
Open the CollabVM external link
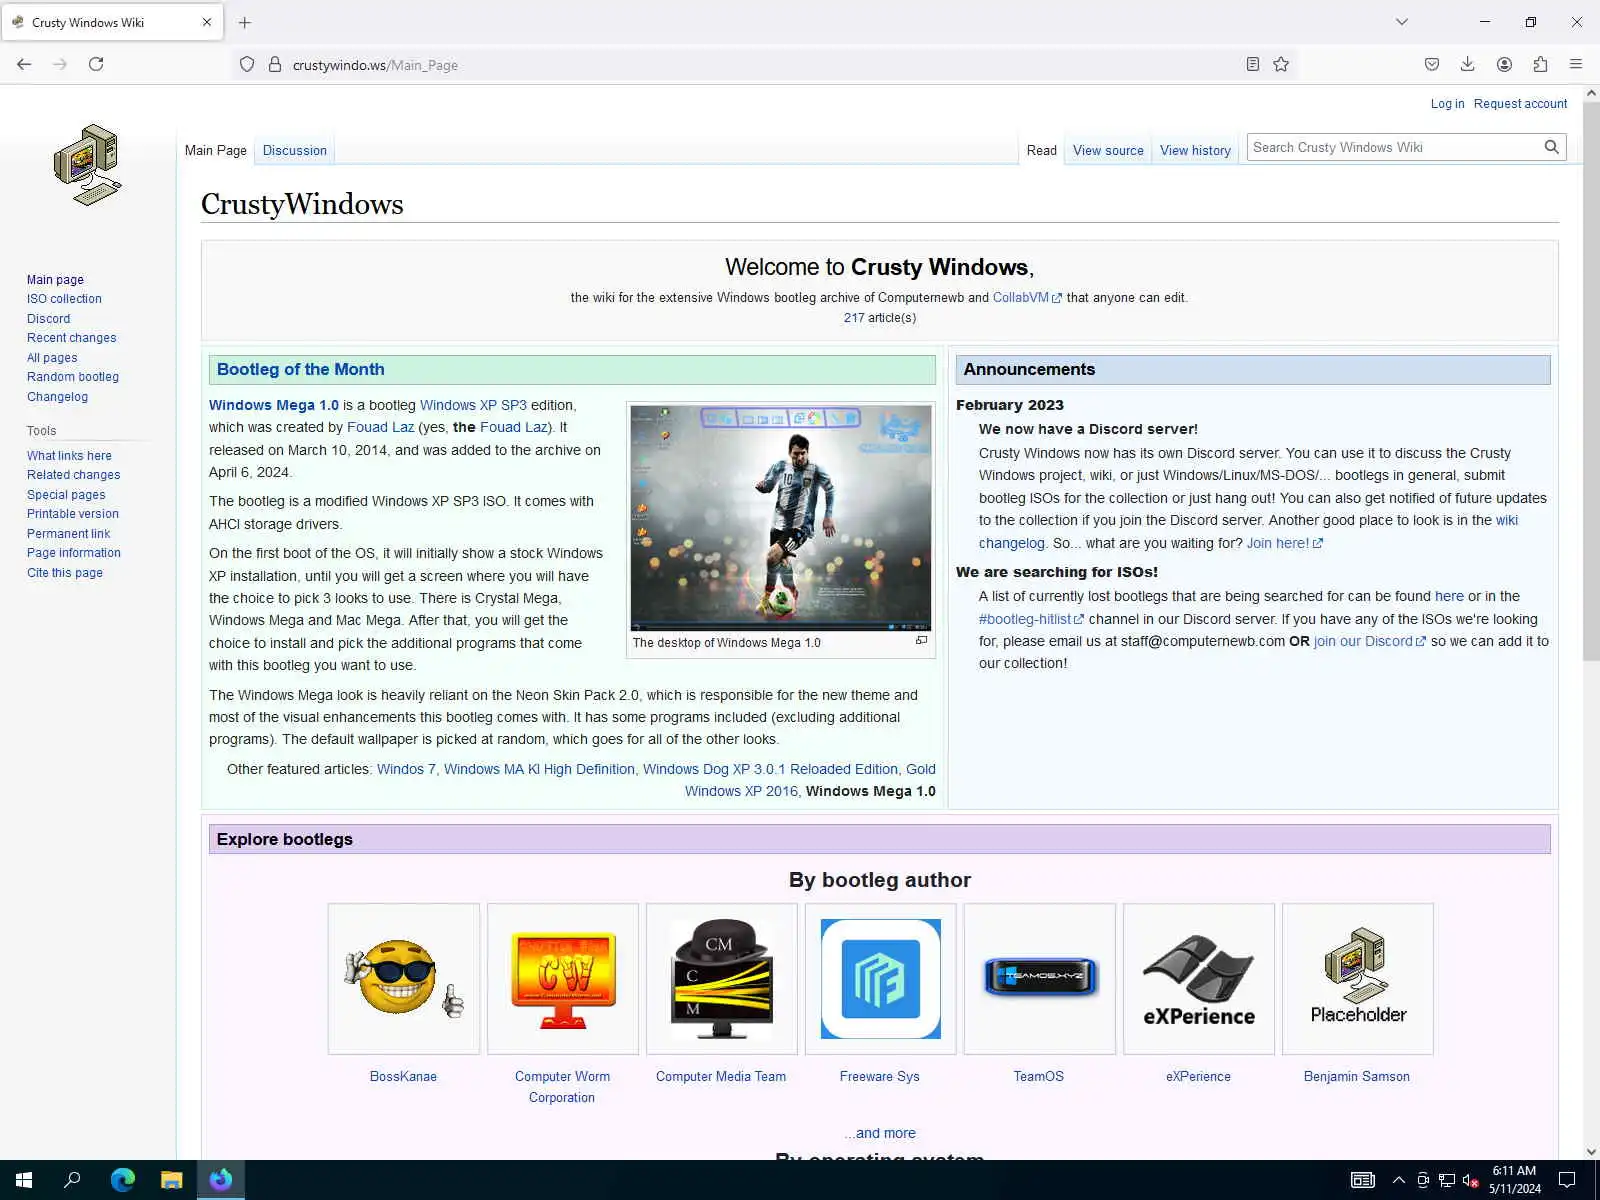1027,298
